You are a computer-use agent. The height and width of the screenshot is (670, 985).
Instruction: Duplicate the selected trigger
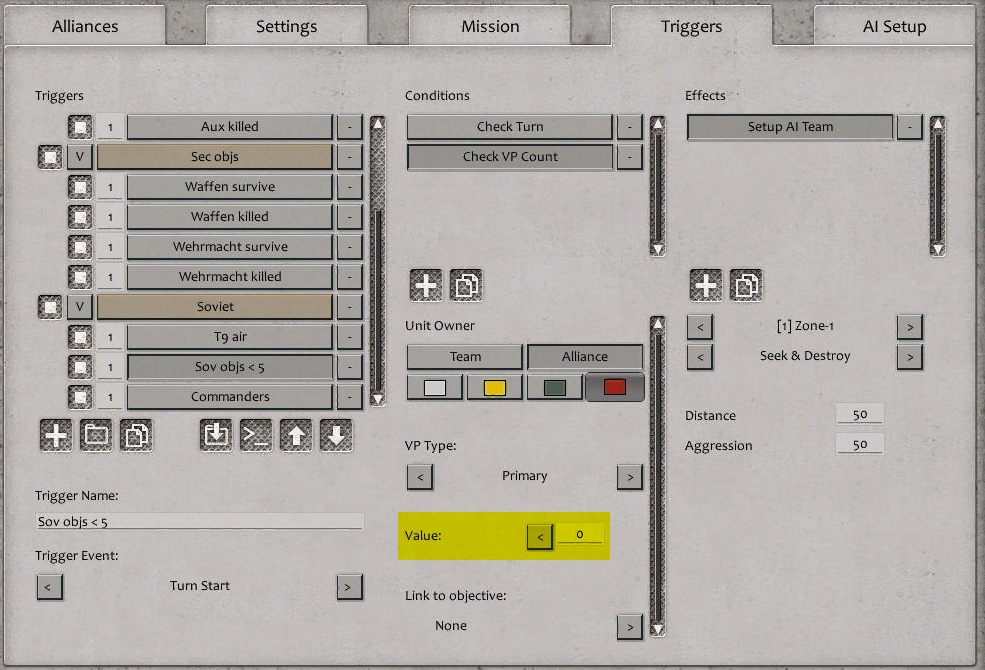tap(135, 435)
